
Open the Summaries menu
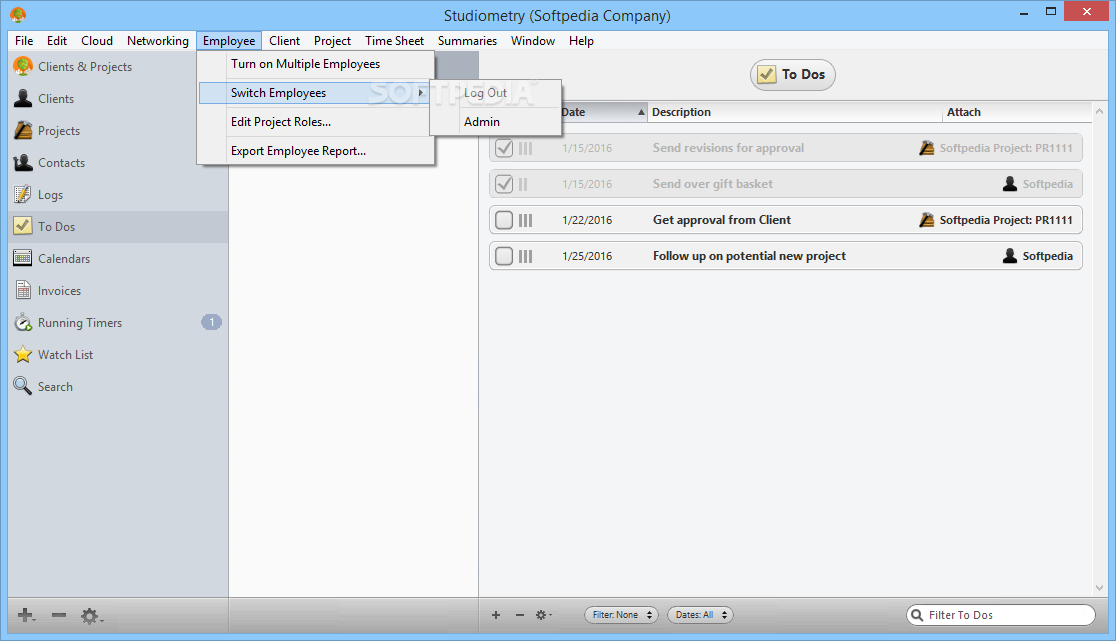[467, 41]
